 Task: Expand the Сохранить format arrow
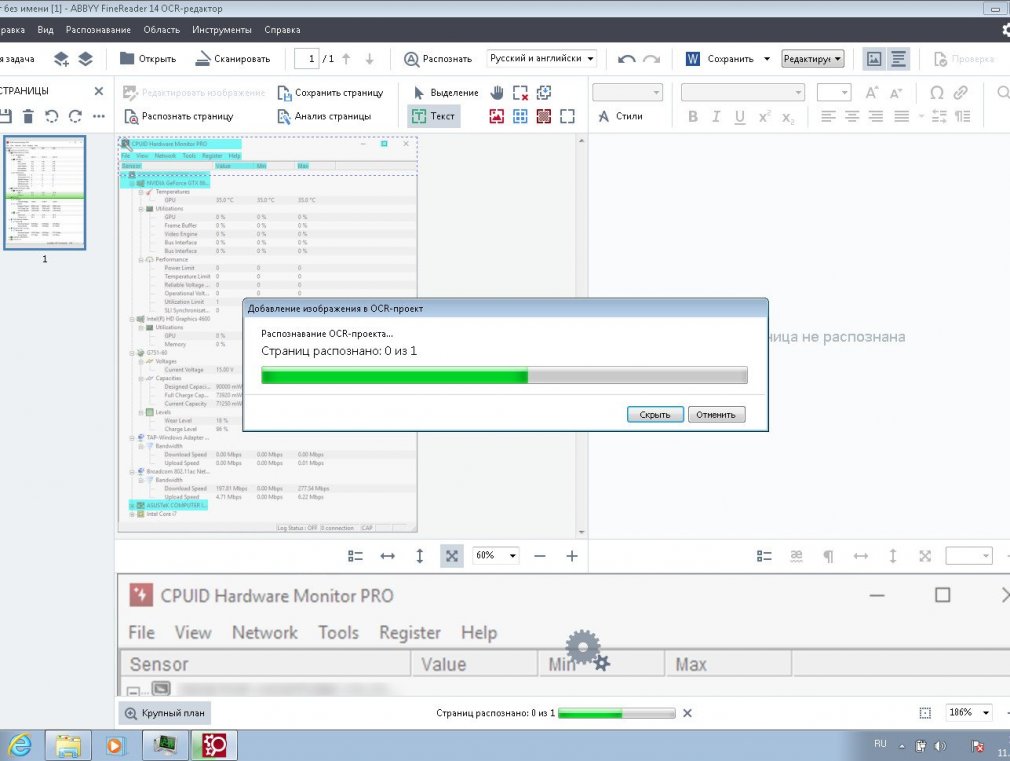pos(767,59)
